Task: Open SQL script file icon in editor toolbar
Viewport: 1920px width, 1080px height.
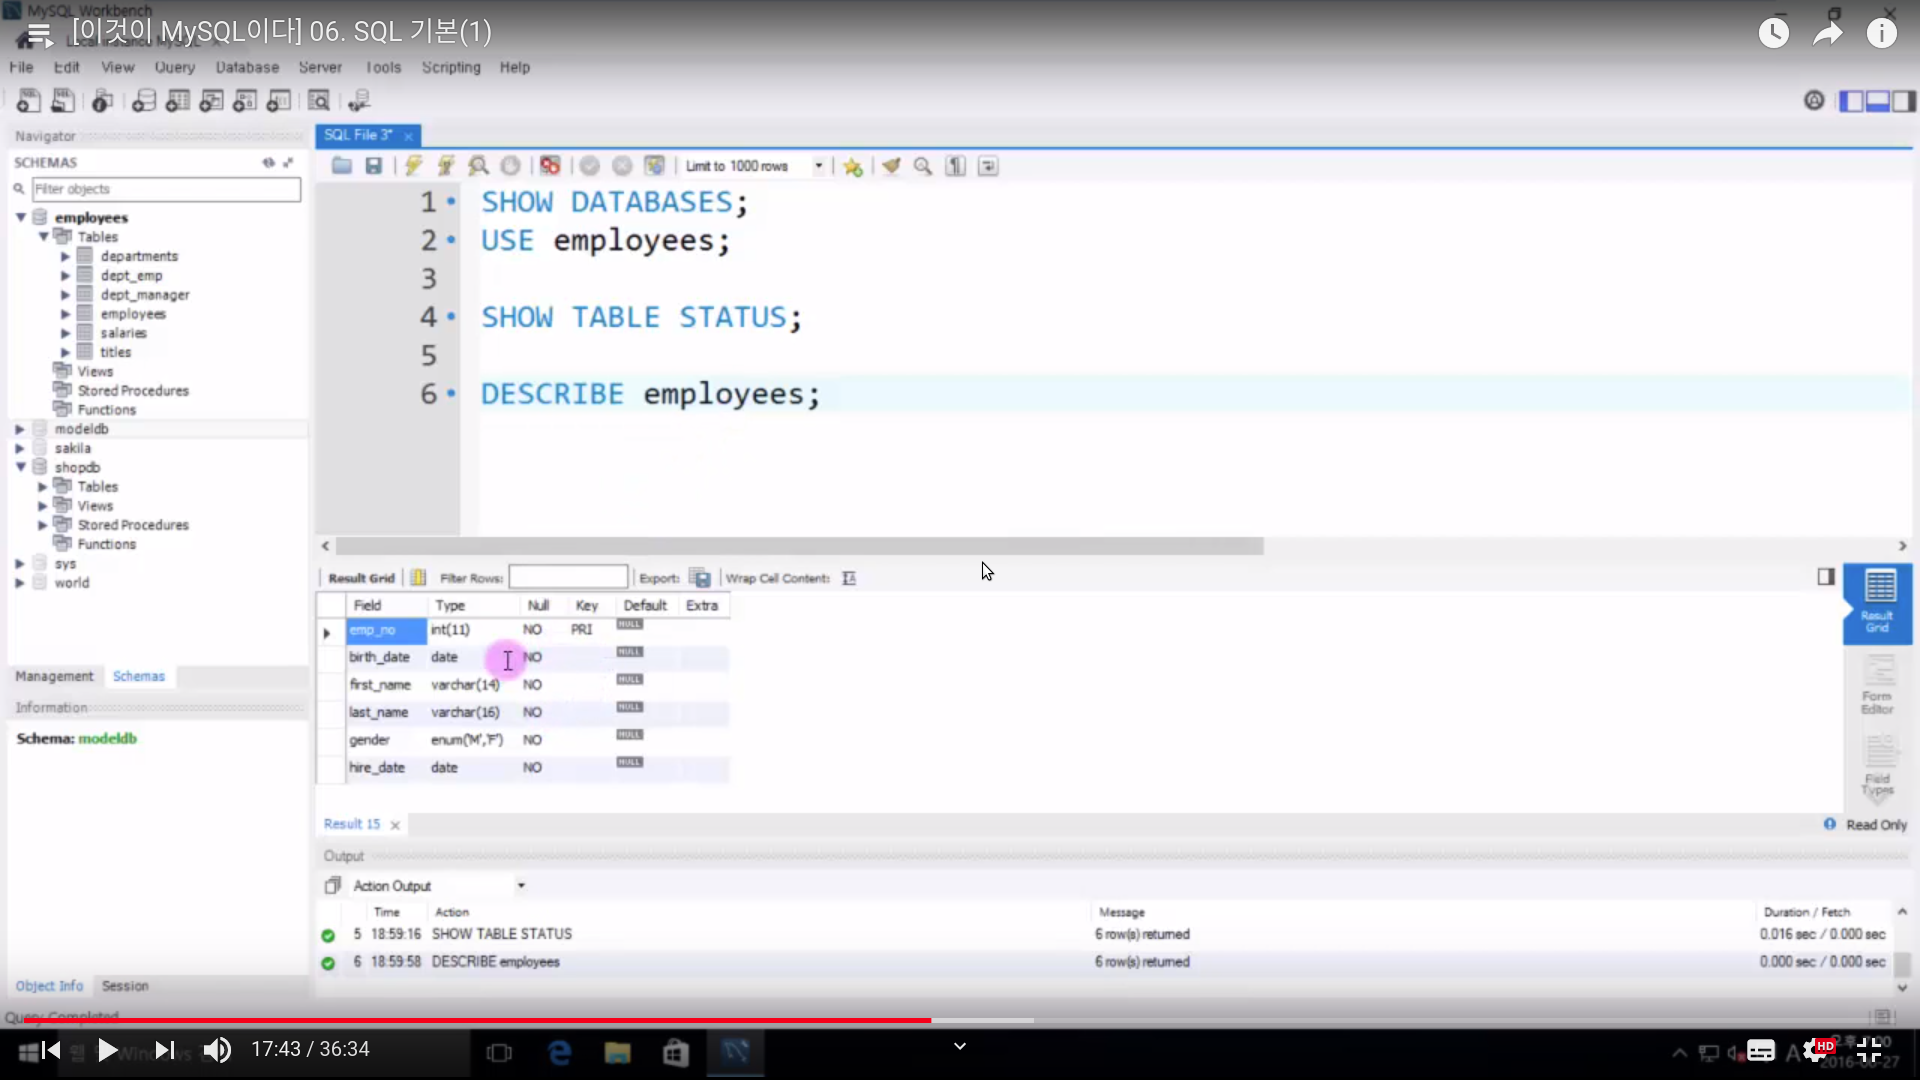Action: pyautogui.click(x=342, y=166)
